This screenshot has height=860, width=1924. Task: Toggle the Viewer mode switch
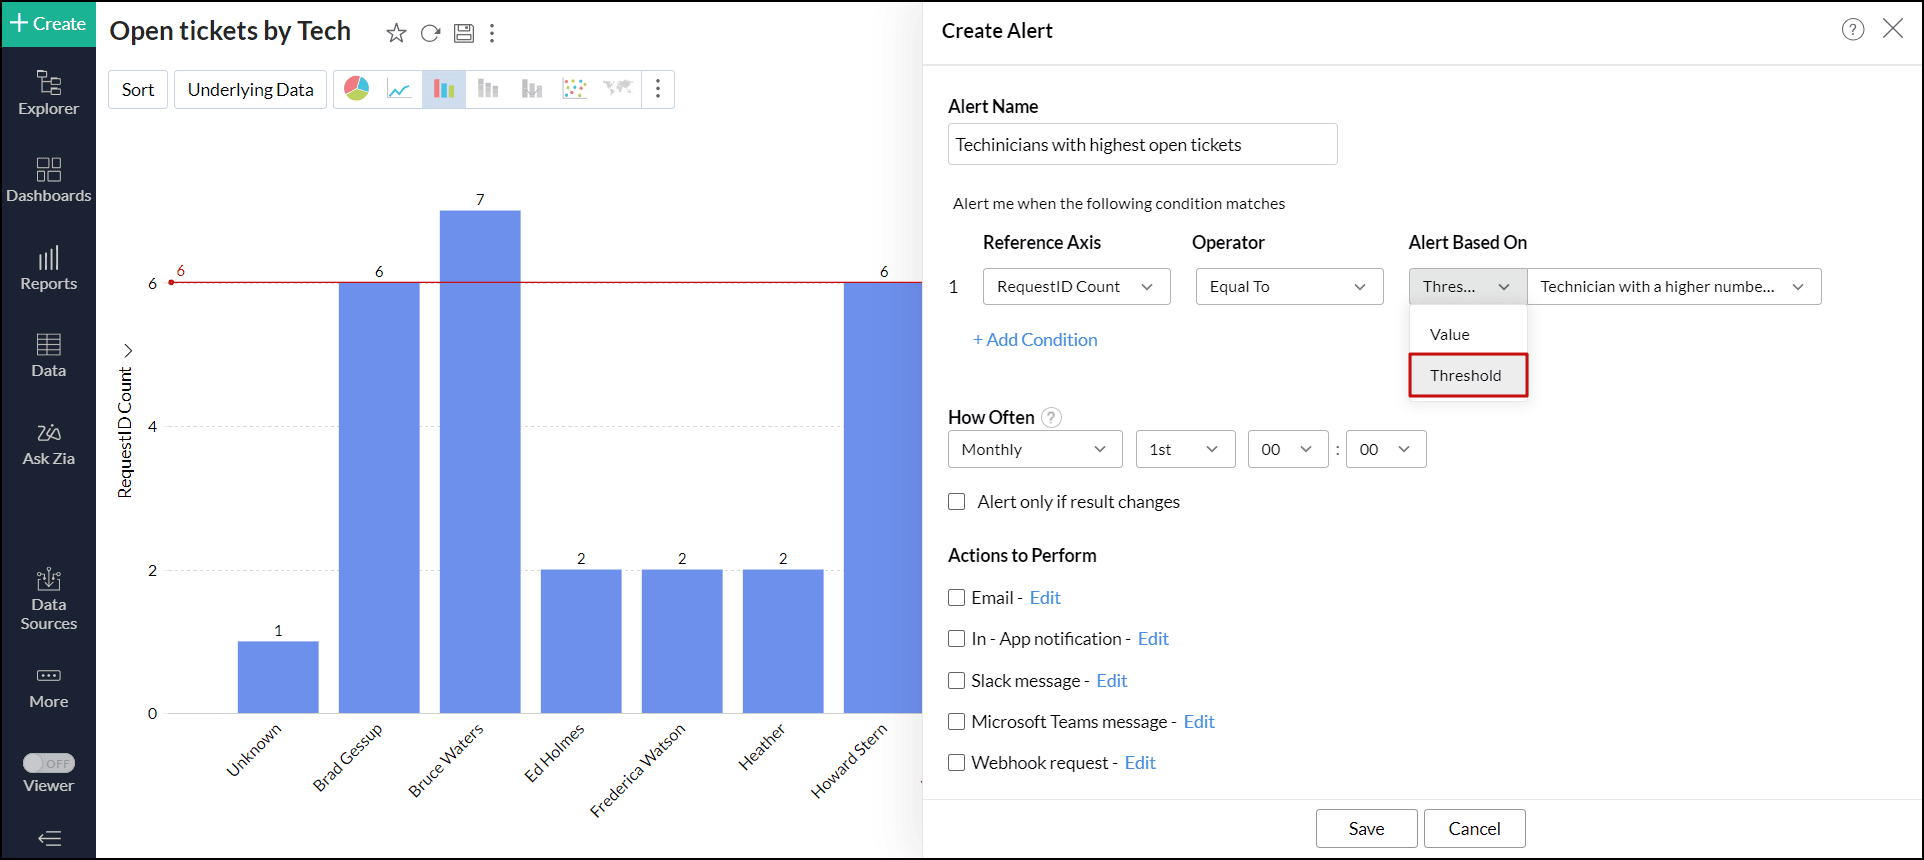tap(49, 763)
